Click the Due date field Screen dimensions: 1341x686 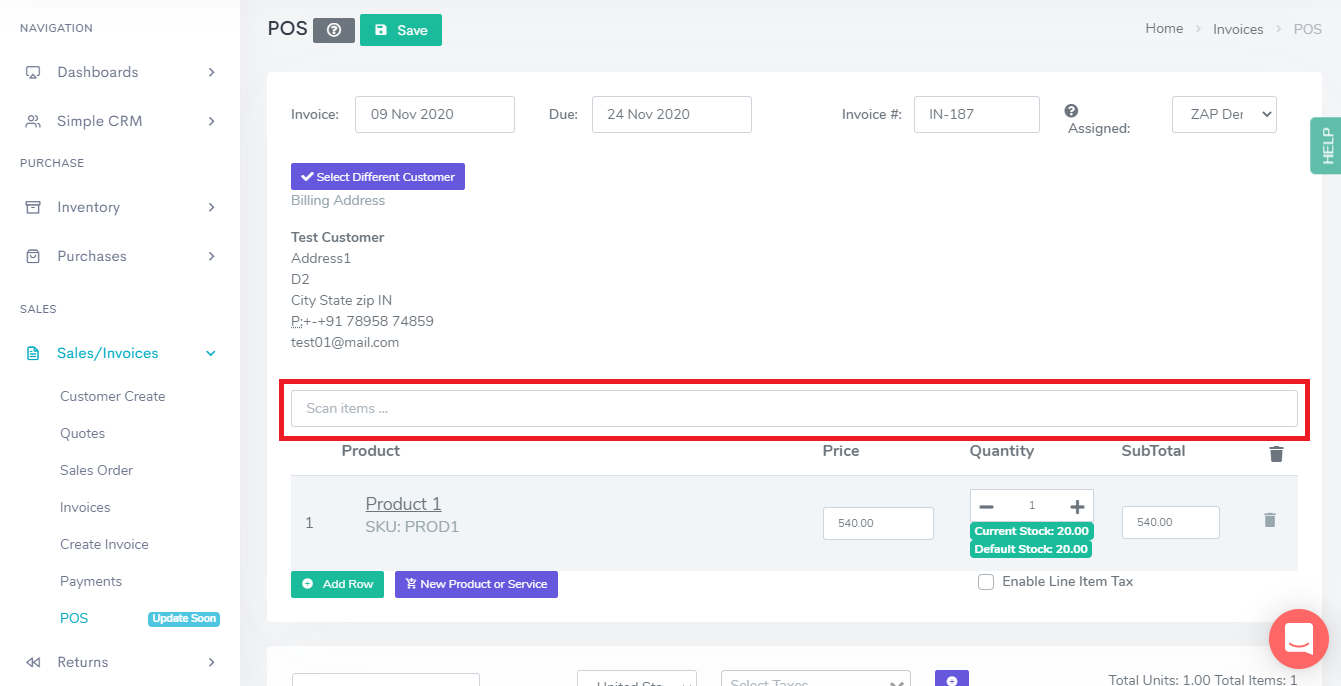point(672,114)
